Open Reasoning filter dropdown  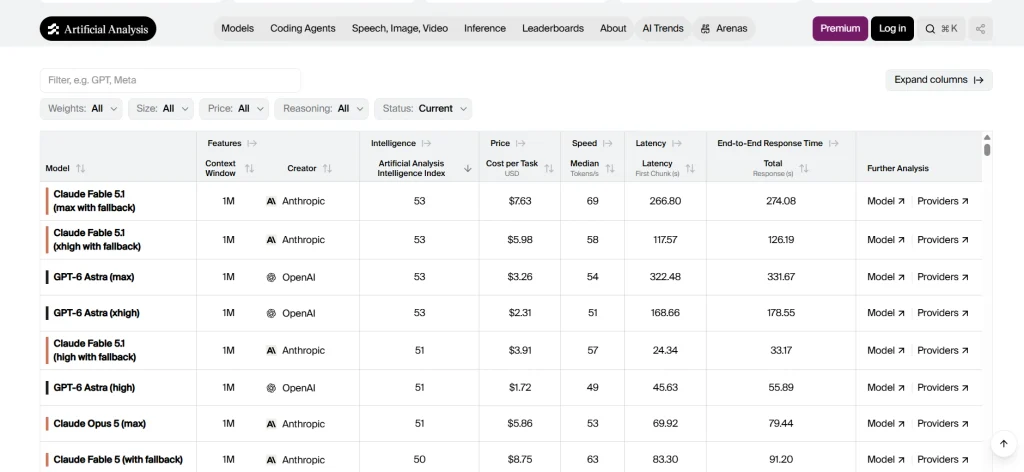tap(321, 108)
